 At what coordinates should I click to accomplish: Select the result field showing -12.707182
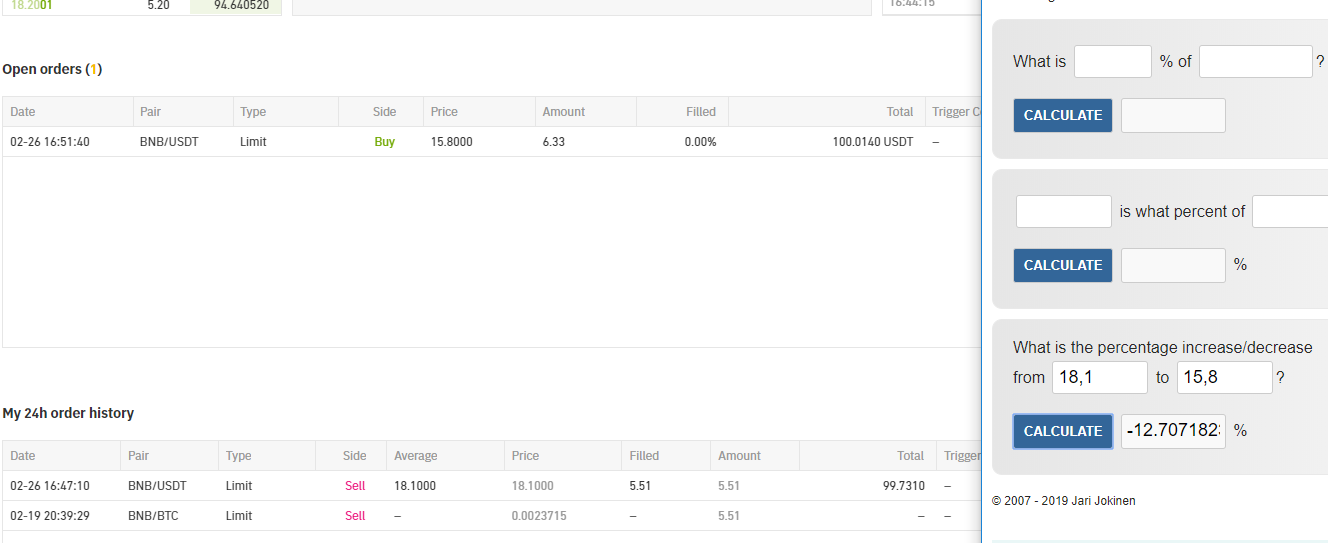click(1172, 431)
